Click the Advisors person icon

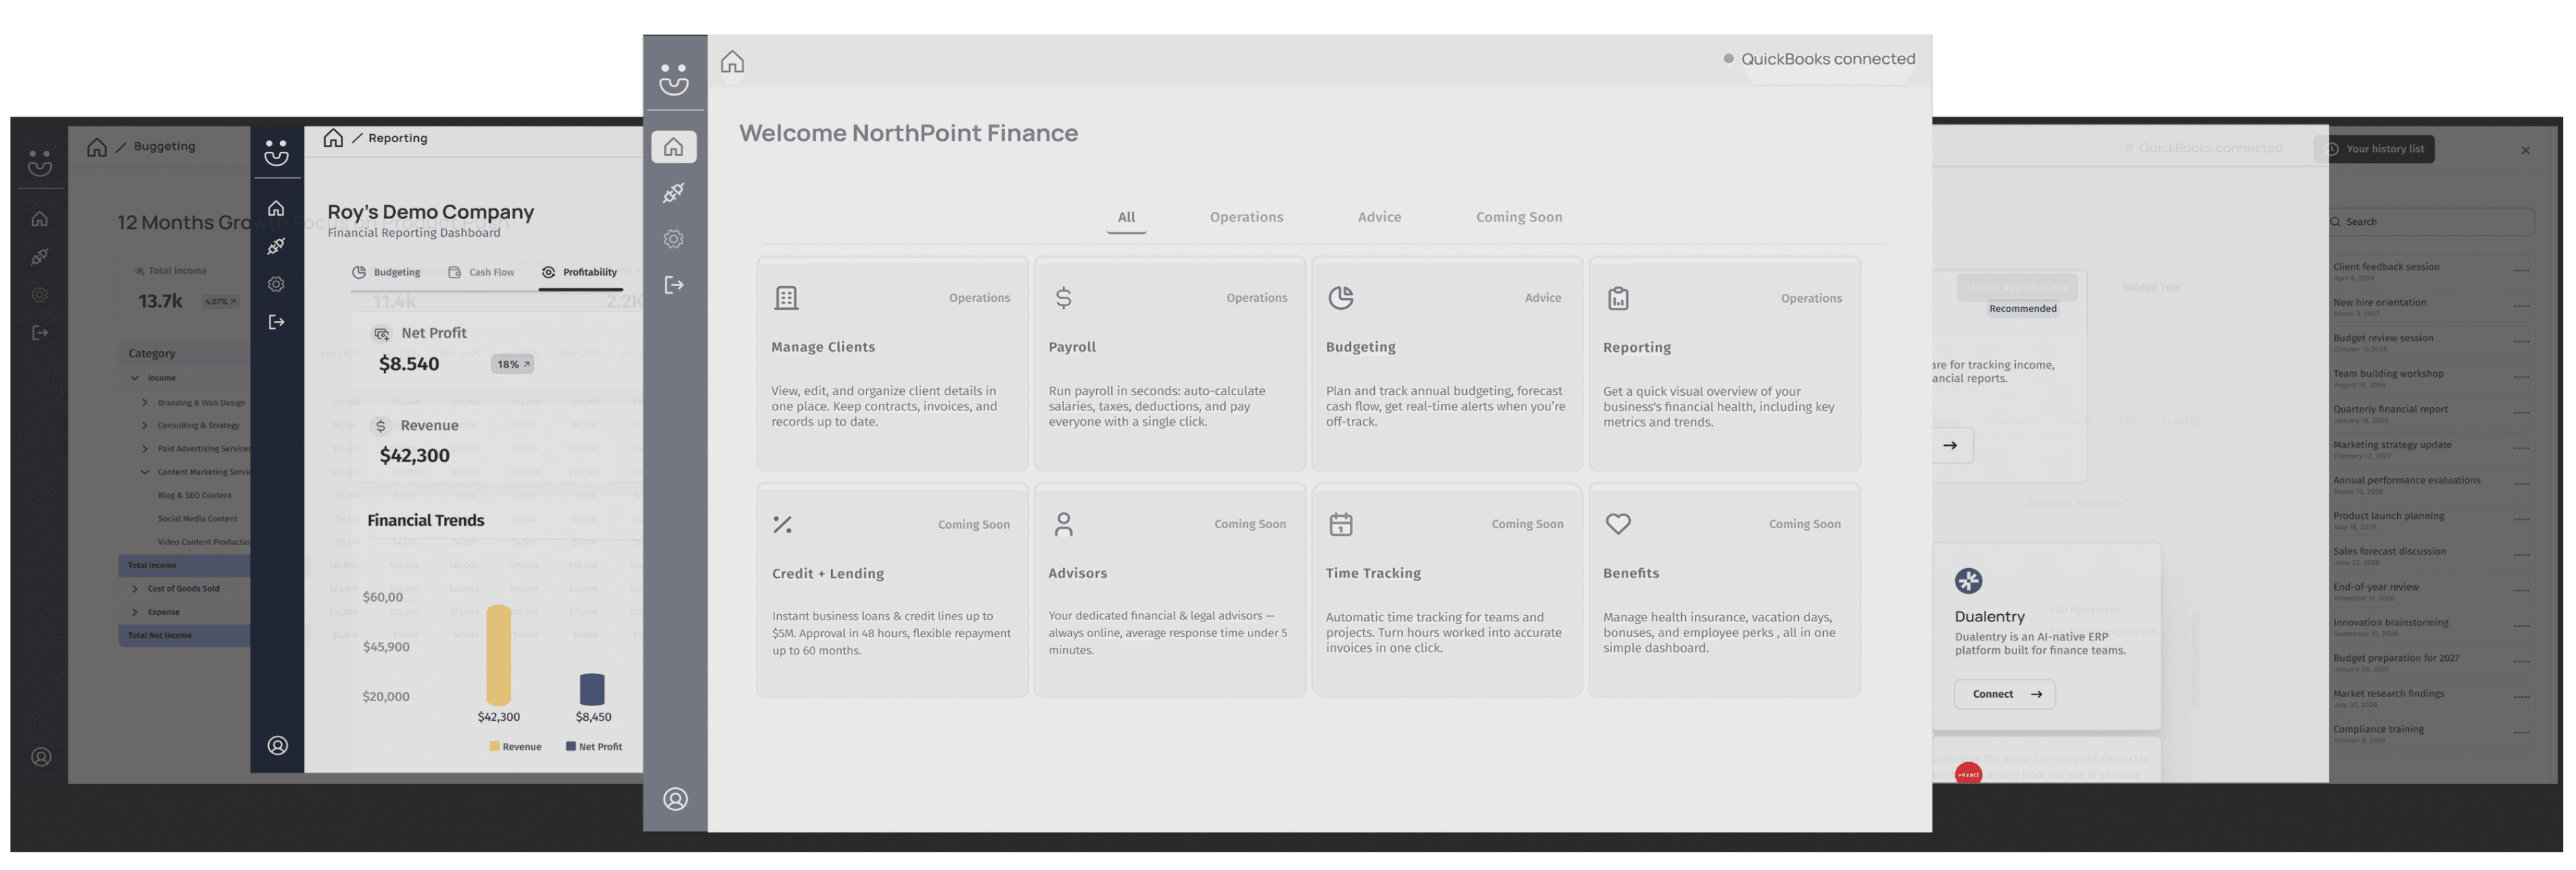[1063, 524]
